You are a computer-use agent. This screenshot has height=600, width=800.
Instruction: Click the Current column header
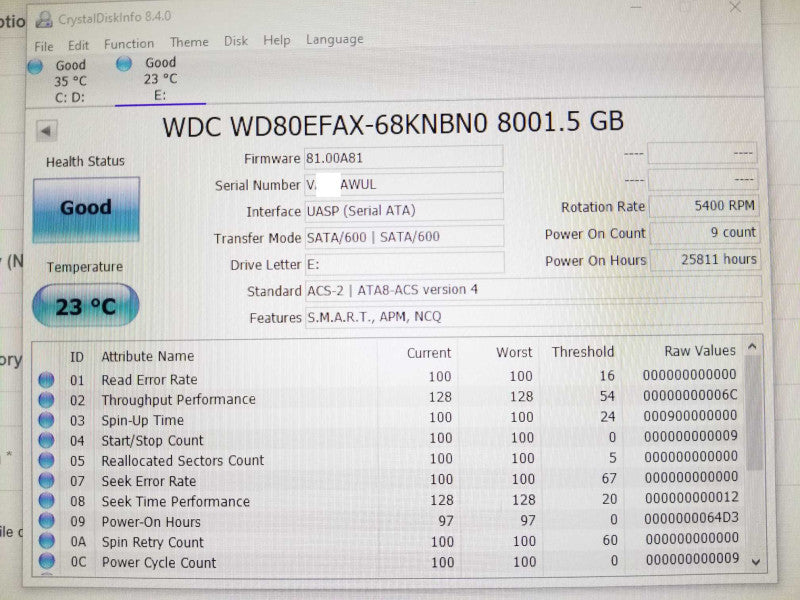click(x=429, y=353)
